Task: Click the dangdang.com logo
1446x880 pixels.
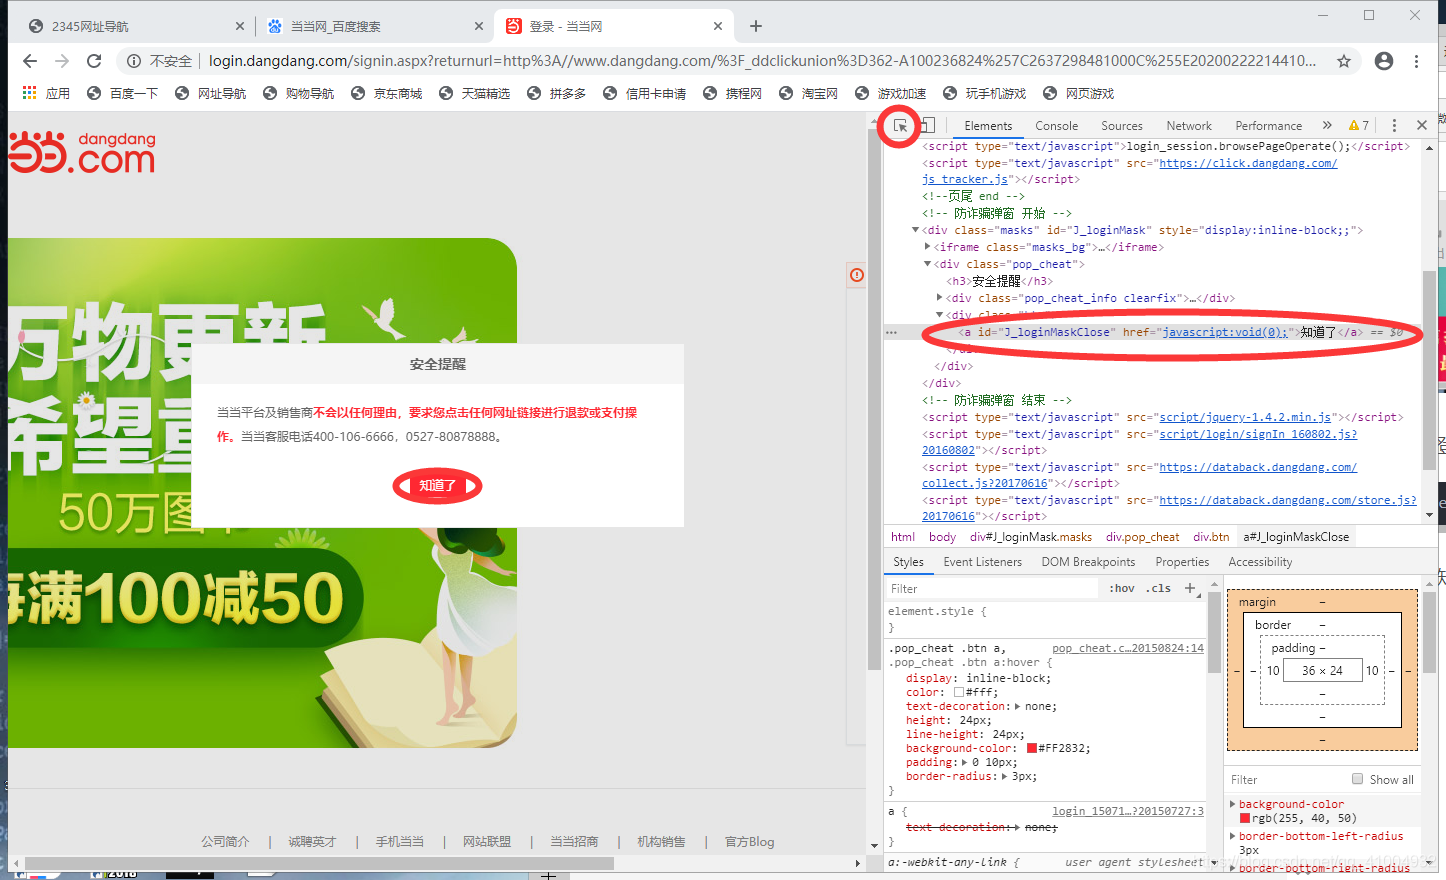Action: [x=84, y=152]
